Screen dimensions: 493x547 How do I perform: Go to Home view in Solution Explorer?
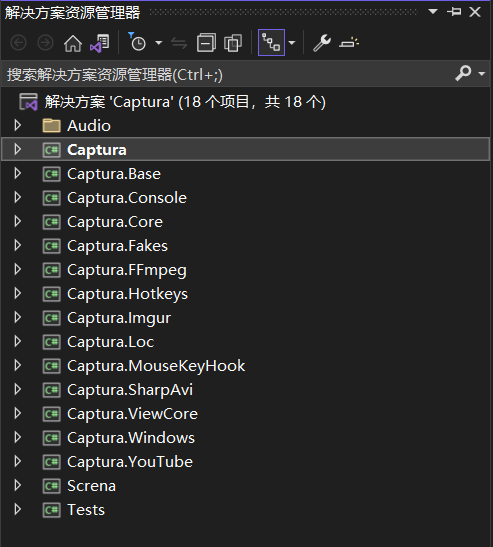[x=73, y=43]
